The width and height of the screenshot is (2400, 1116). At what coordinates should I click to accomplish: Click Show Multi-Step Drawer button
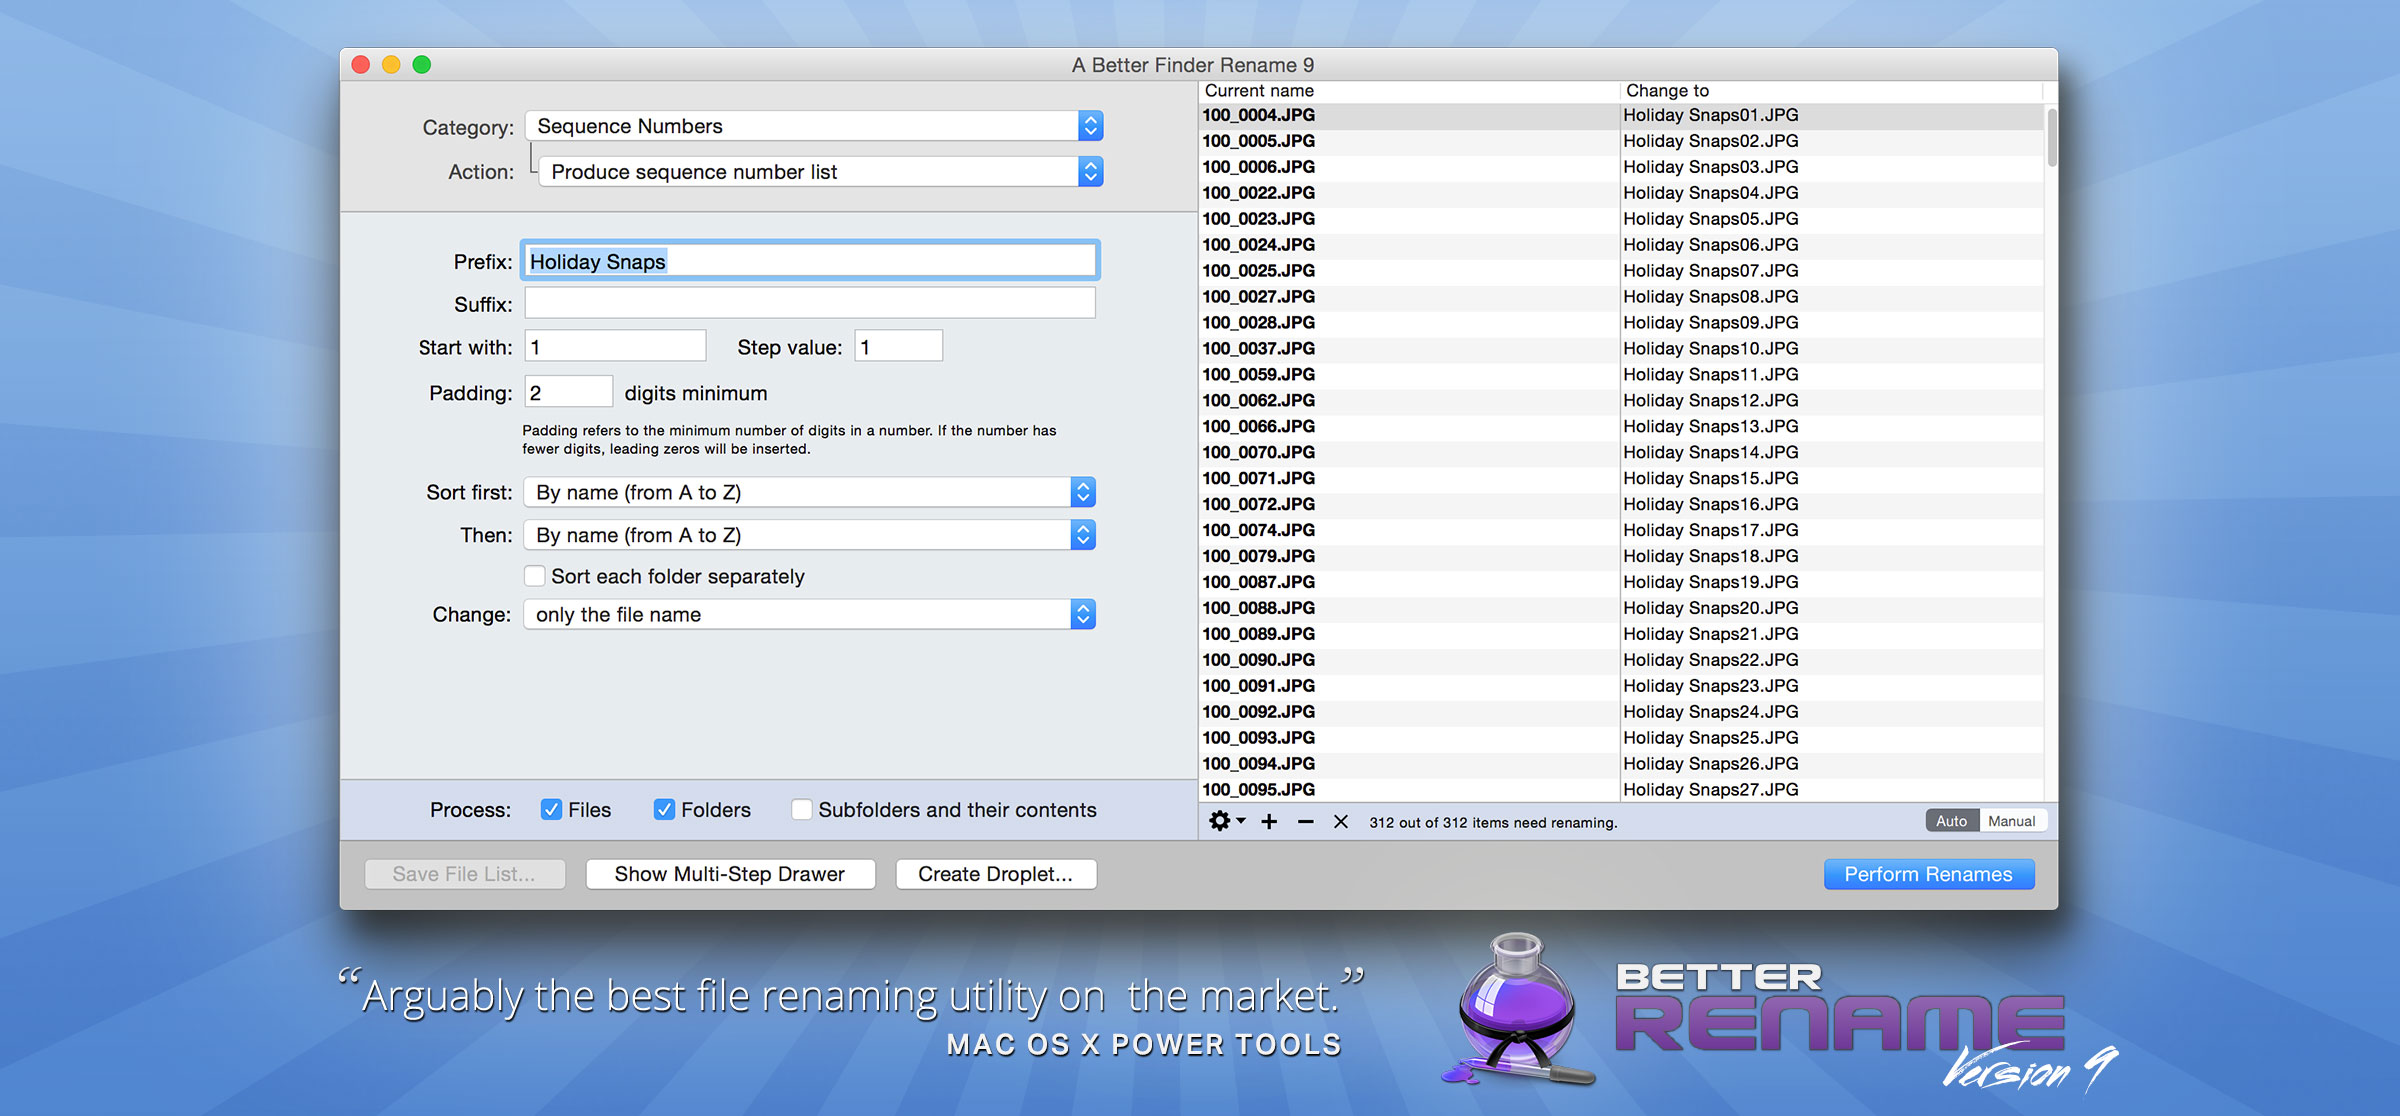pos(730,874)
